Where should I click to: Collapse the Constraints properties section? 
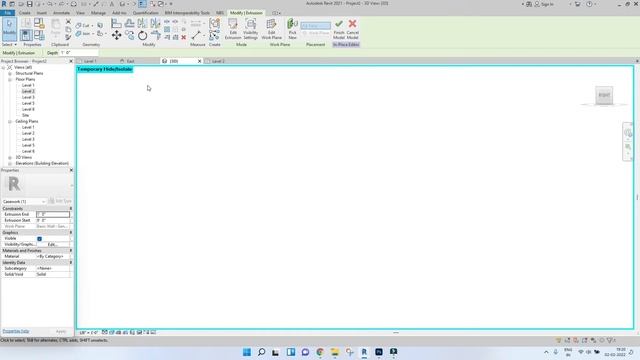pyautogui.click(x=71, y=209)
